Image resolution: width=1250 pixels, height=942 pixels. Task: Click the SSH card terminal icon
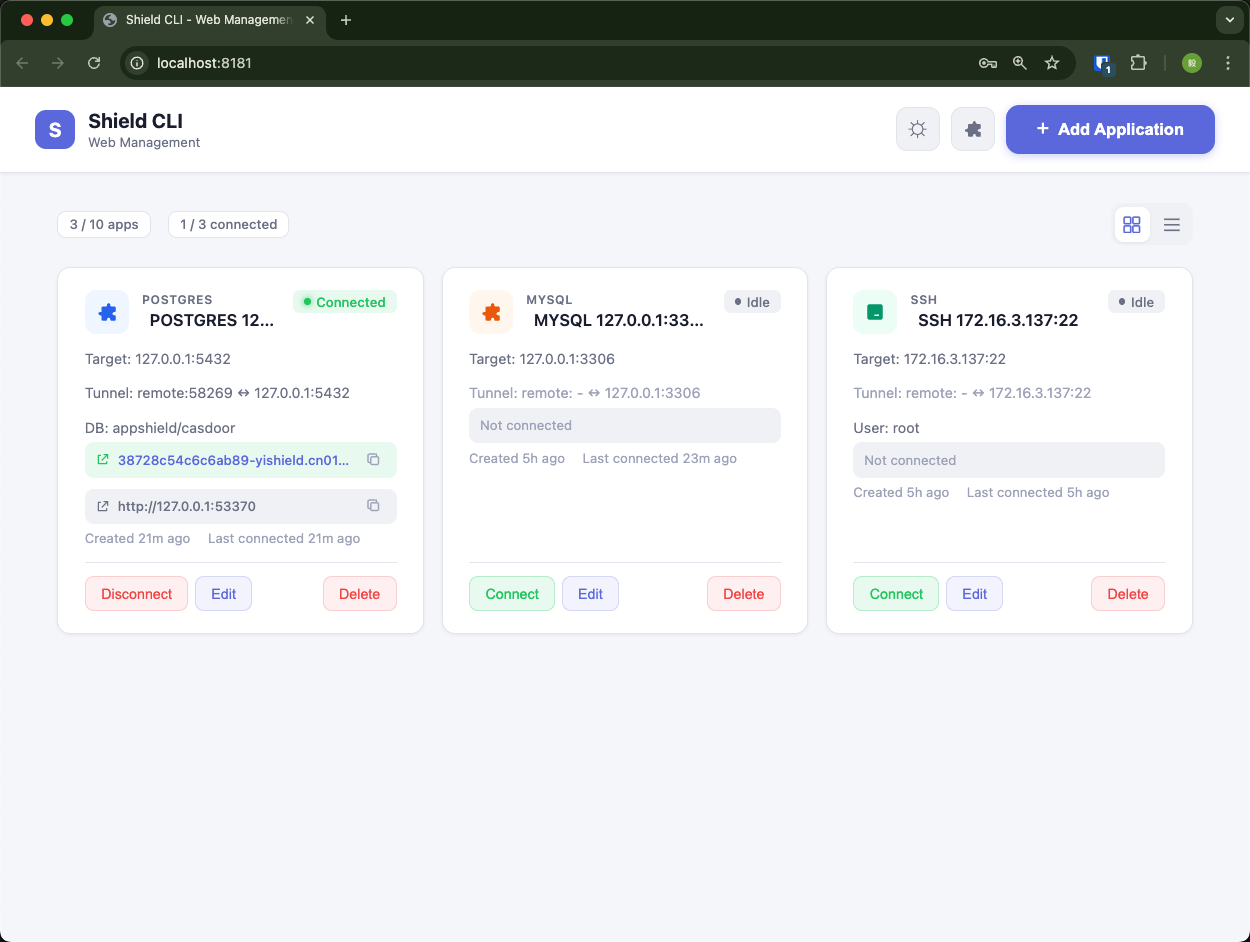point(875,312)
